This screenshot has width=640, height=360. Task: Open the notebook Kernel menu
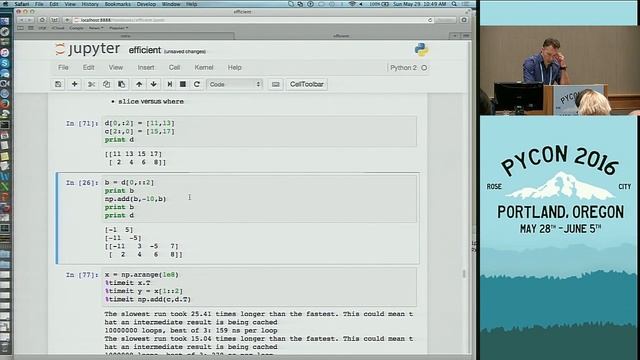204,67
